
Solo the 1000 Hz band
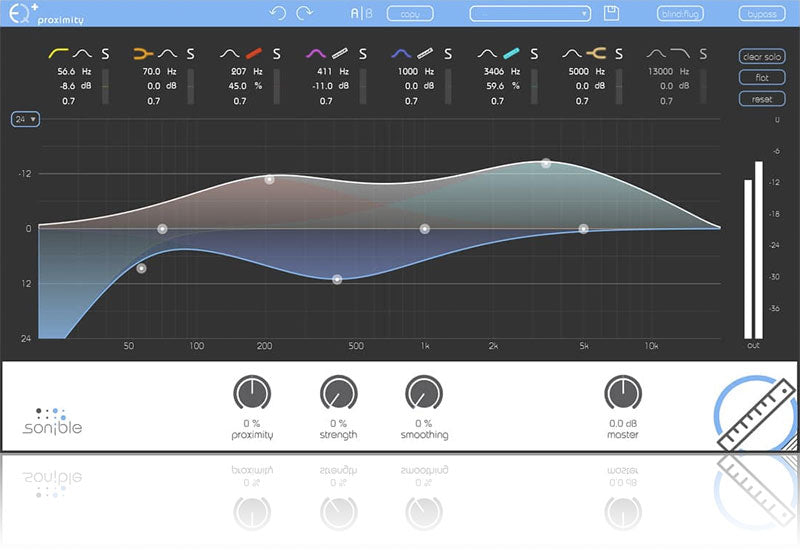click(448, 54)
